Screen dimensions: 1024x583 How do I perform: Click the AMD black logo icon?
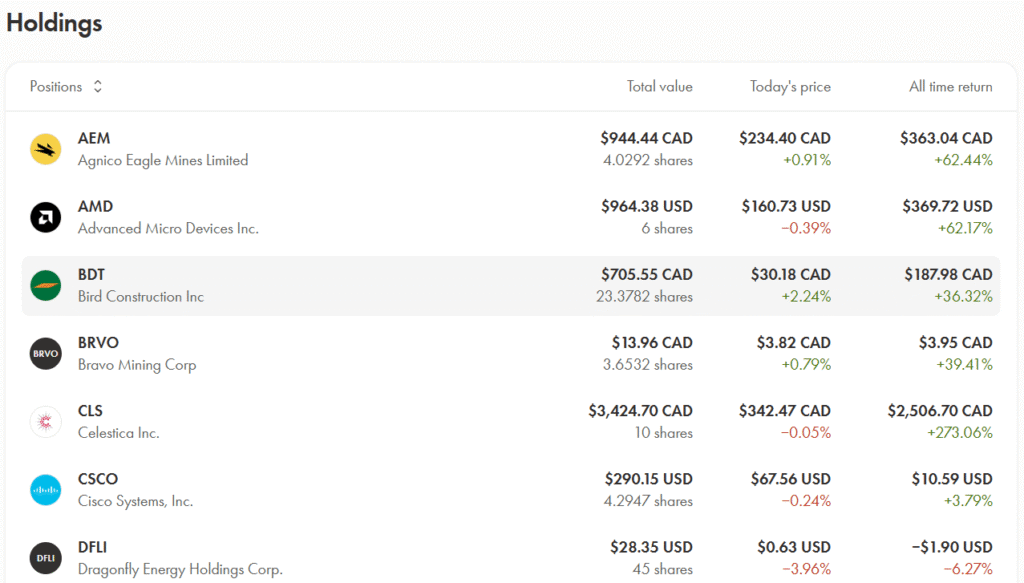(x=46, y=217)
